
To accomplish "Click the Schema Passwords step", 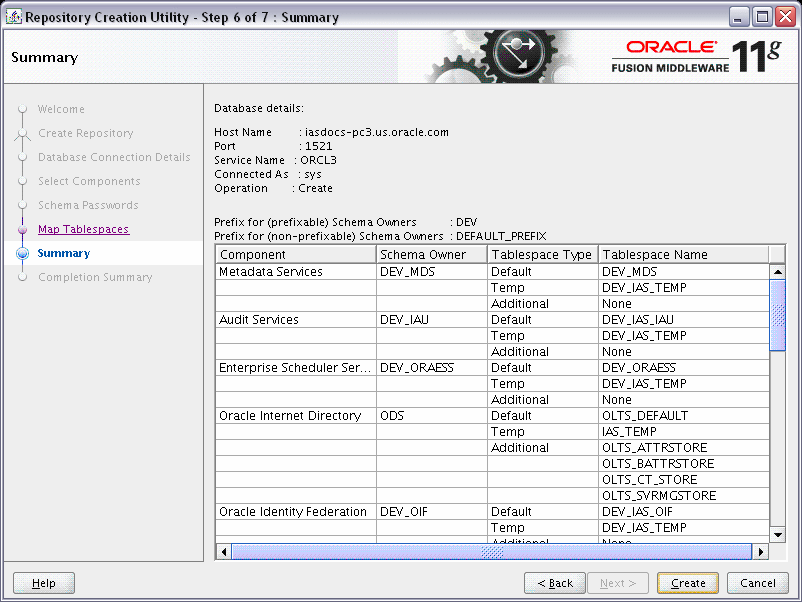I will (88, 205).
